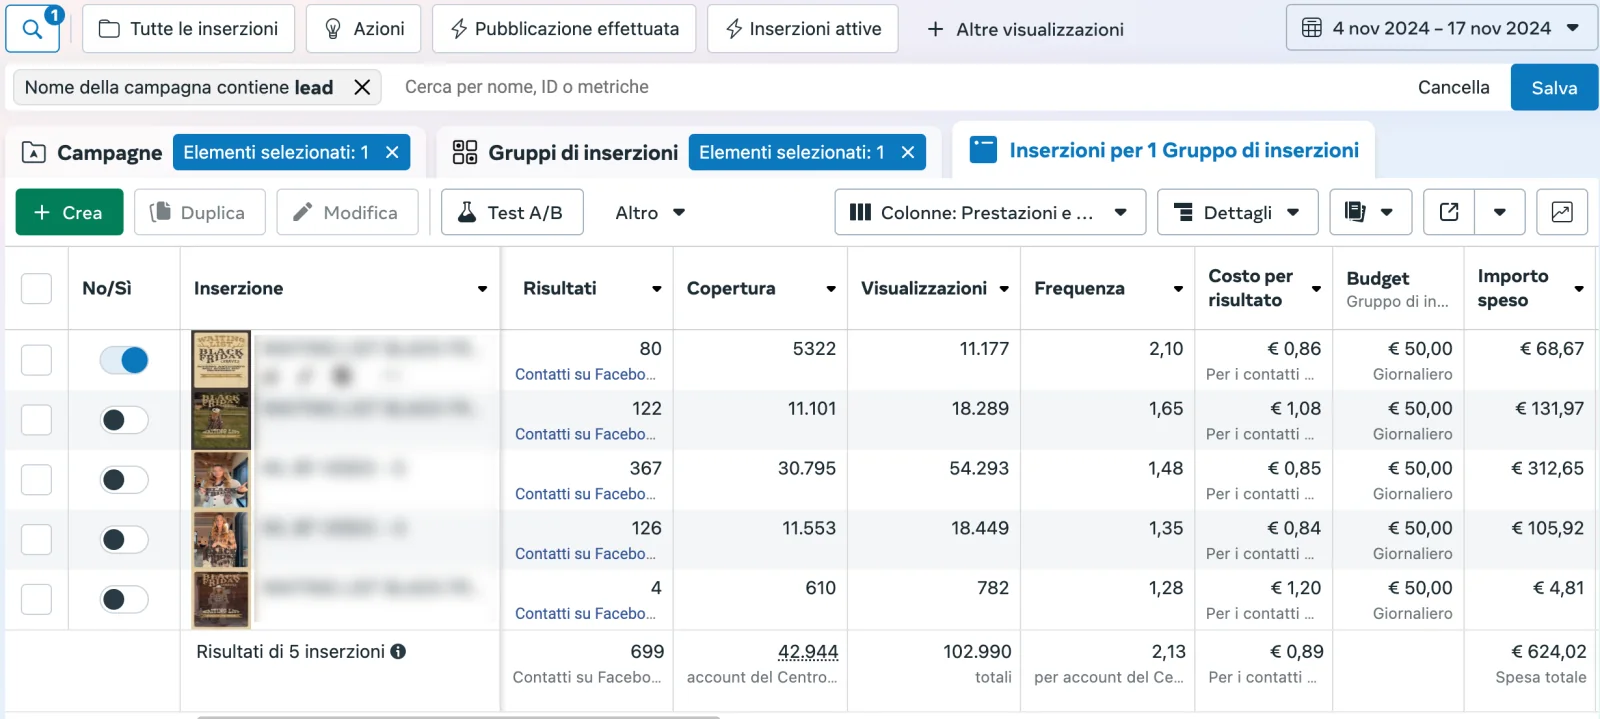The height and width of the screenshot is (719, 1600).
Task: Open Altre visualizzazioni
Action: click(x=1026, y=29)
